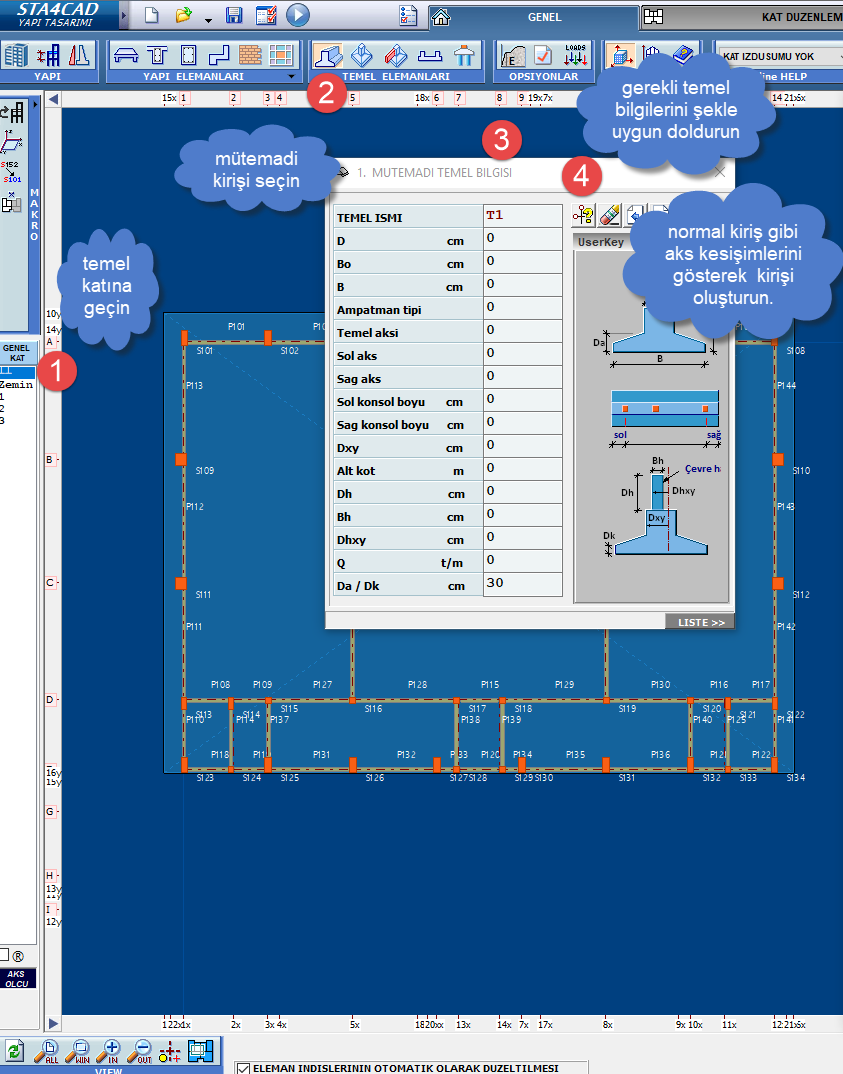Edit the TEMEL ISMI field value T1
The image size is (843, 1074).
(523, 215)
